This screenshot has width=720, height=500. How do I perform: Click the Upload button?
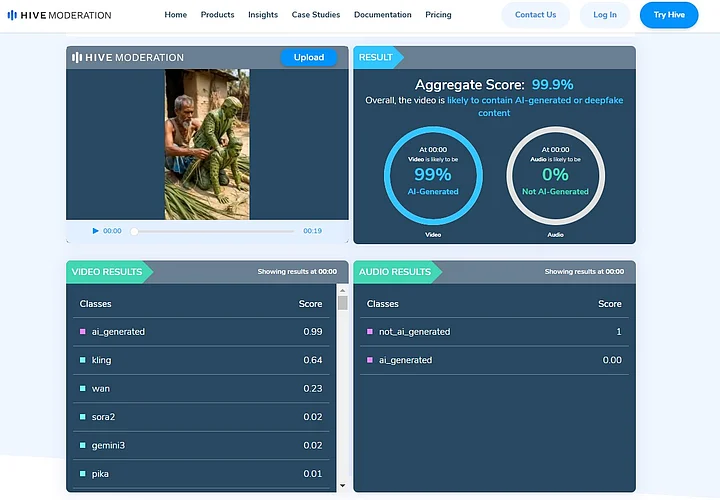pos(309,57)
